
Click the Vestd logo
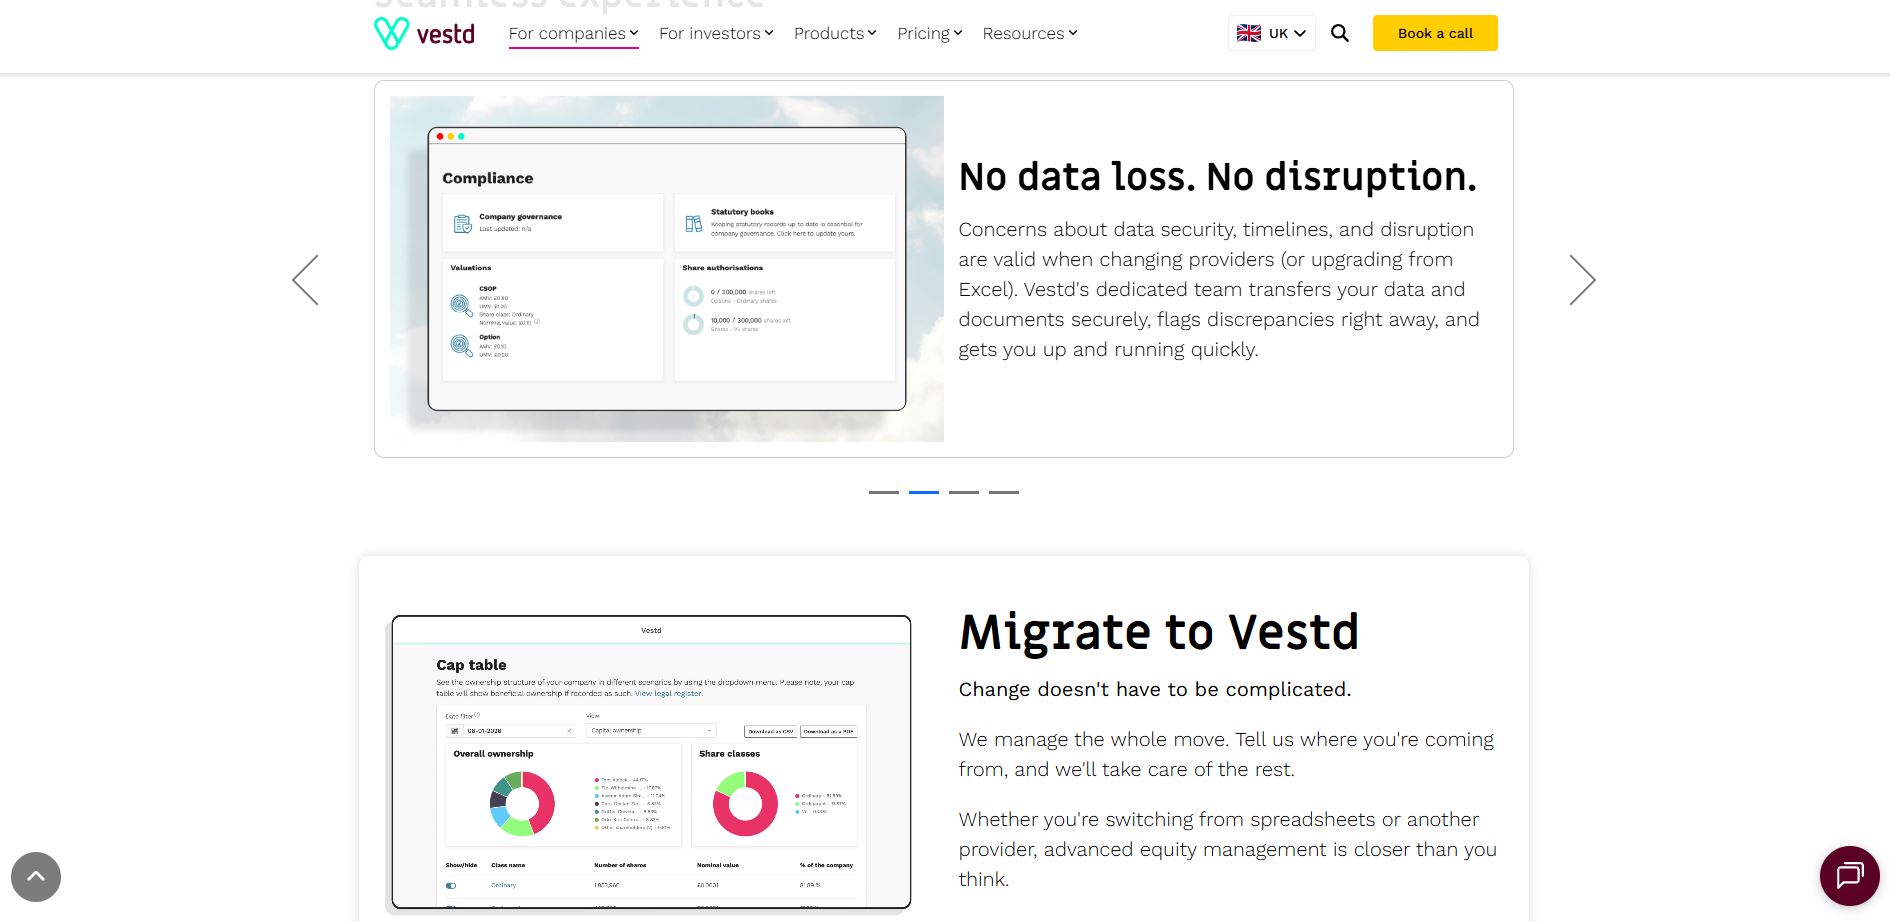point(424,33)
